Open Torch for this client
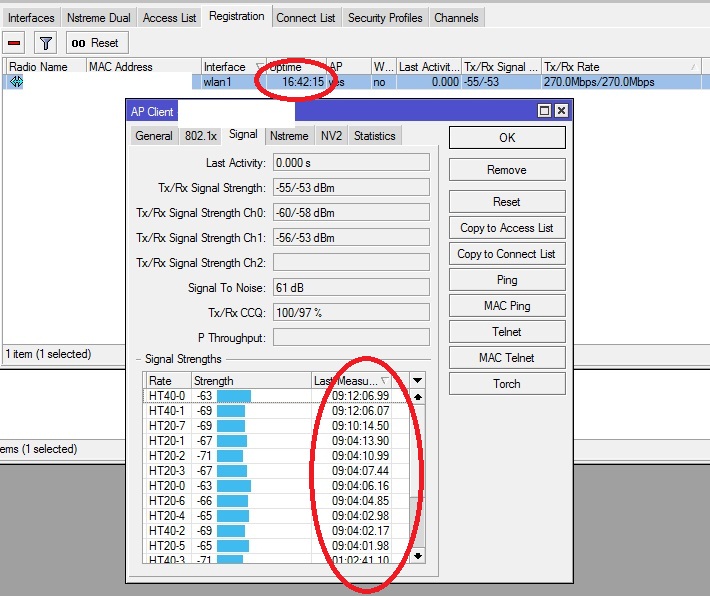 click(x=507, y=384)
